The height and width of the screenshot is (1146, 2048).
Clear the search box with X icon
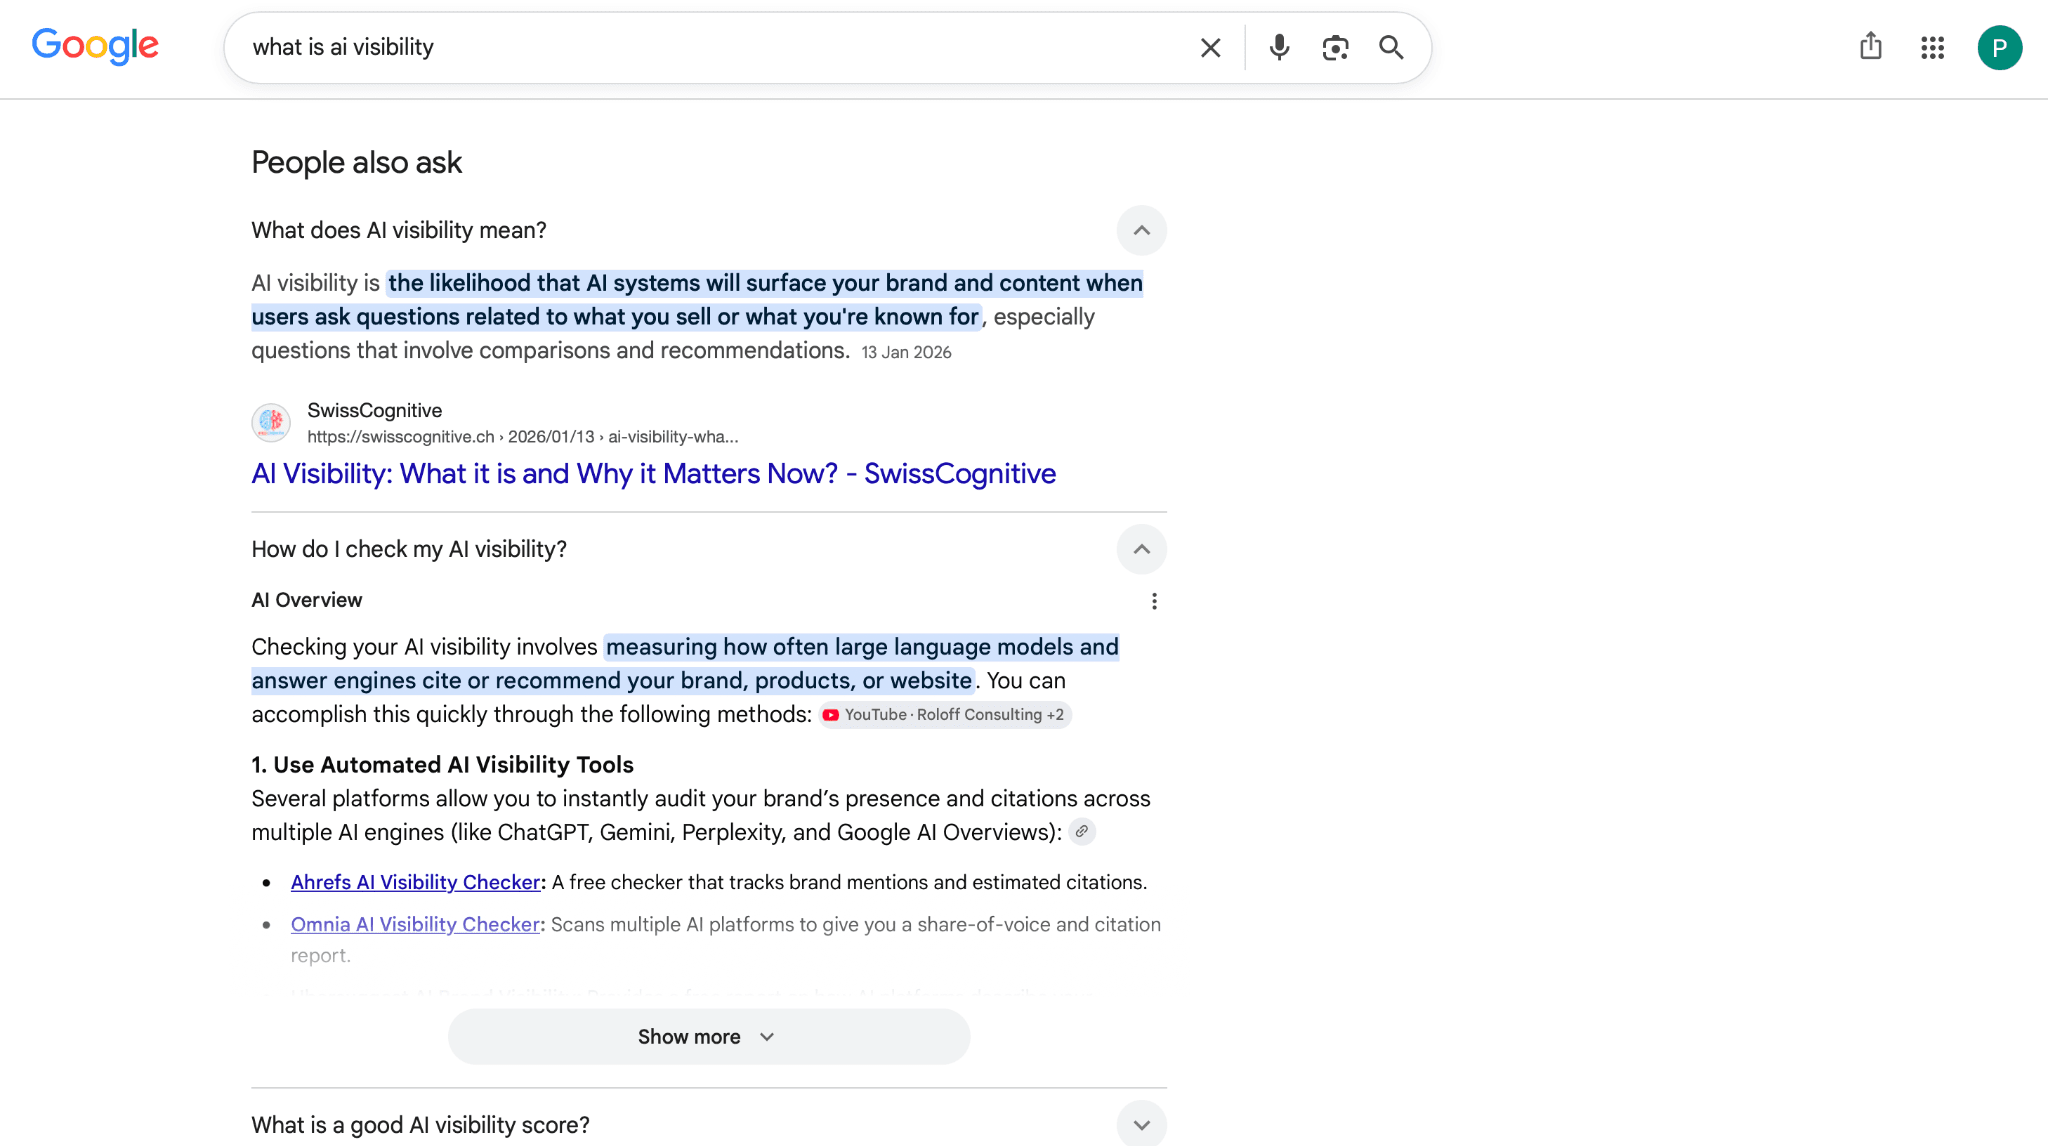tap(1210, 47)
